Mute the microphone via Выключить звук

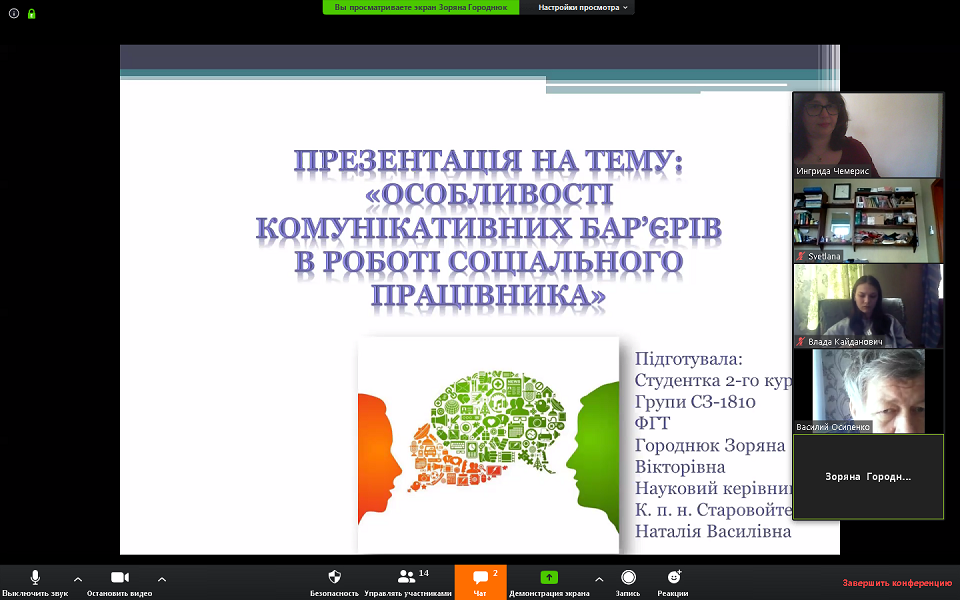click(x=35, y=583)
